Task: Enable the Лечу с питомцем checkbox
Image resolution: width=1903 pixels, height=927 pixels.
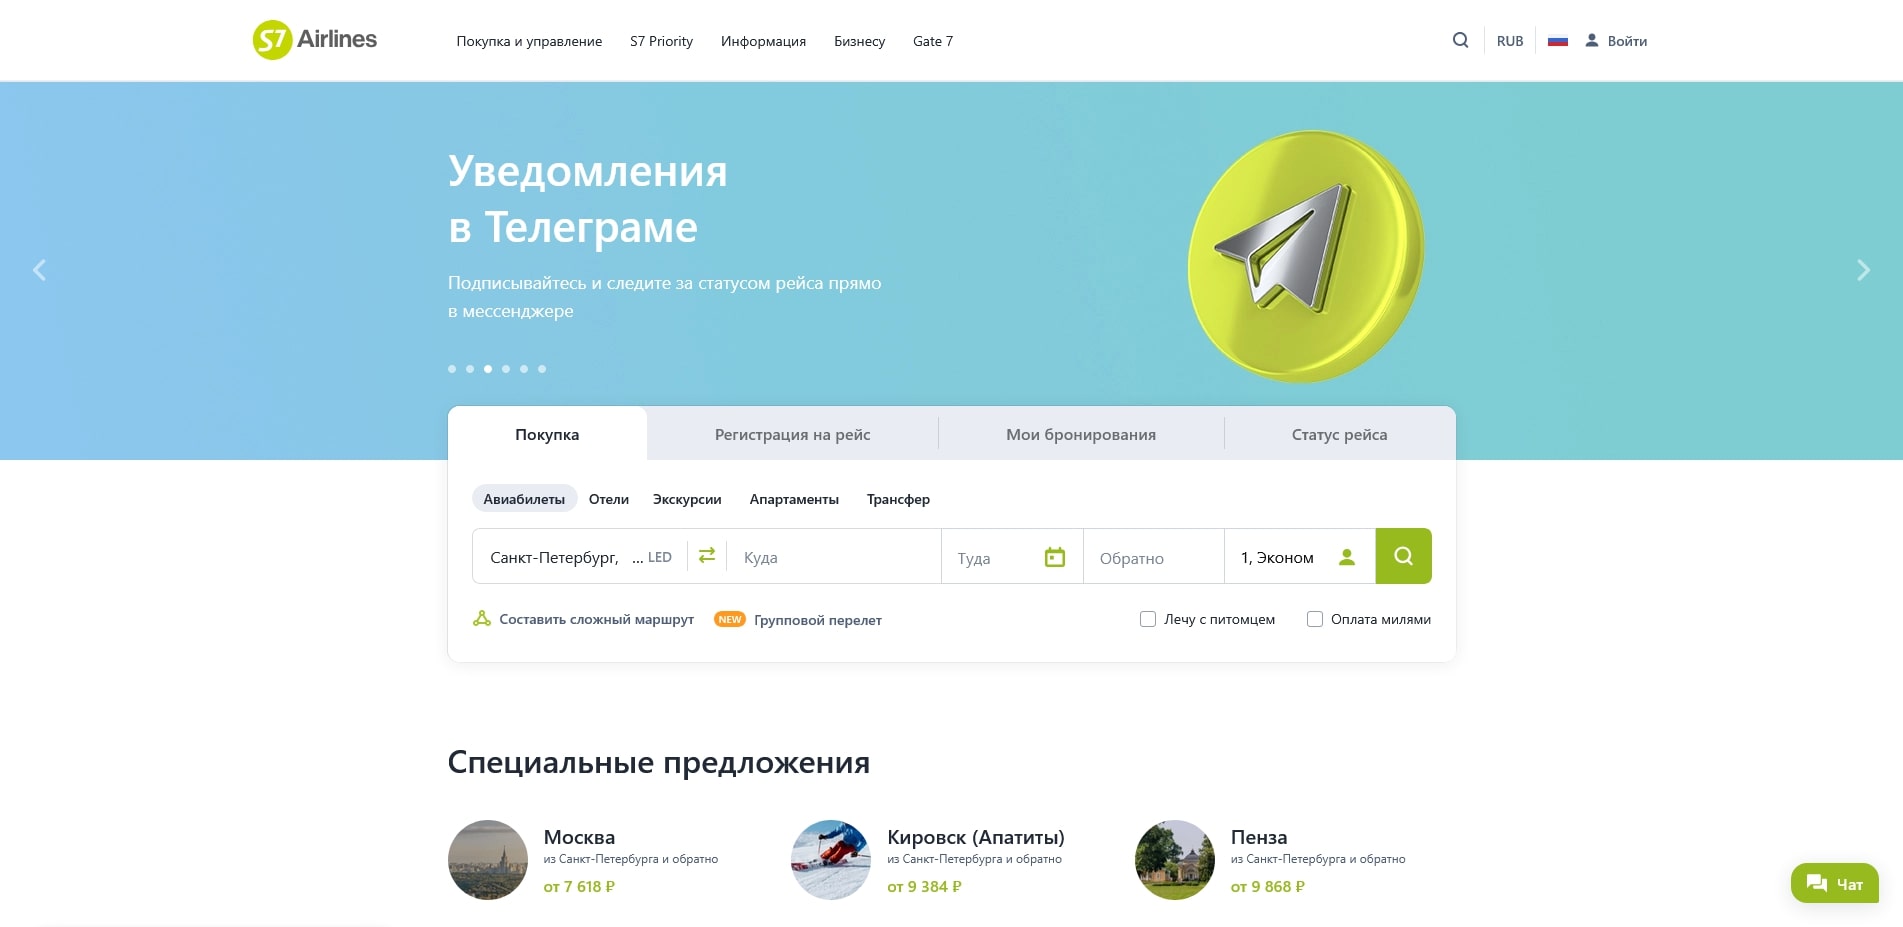Action: point(1147,619)
